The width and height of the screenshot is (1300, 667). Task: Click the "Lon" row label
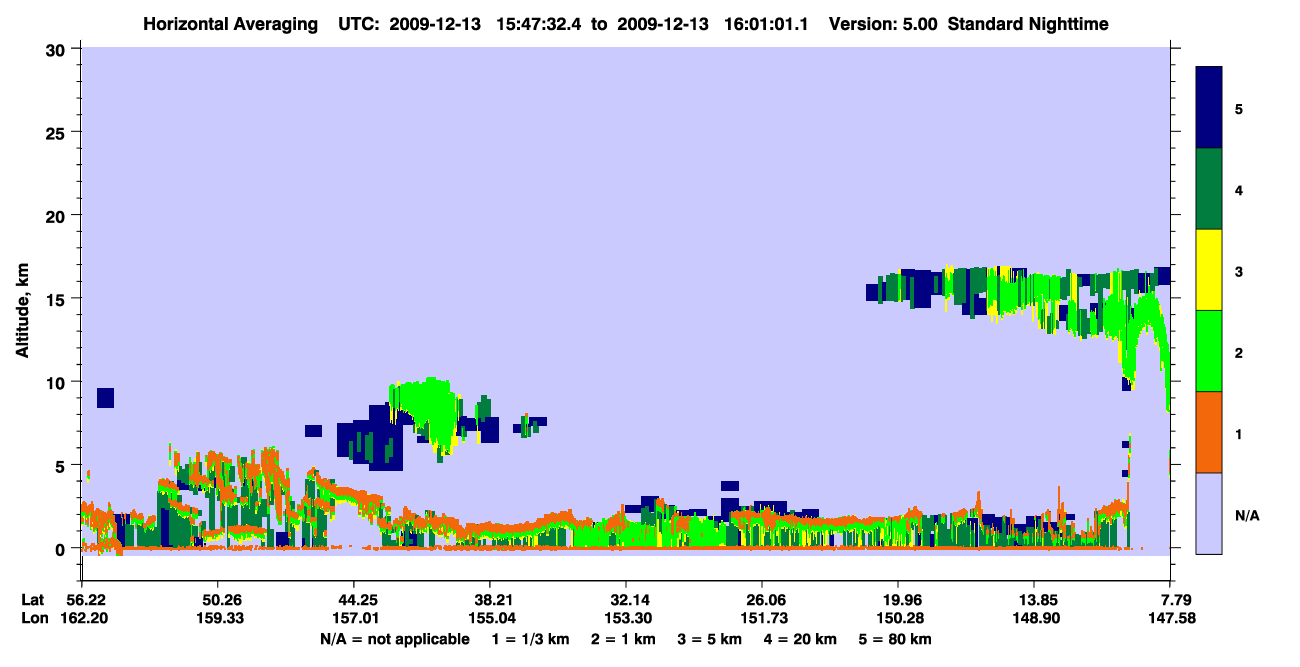33,618
